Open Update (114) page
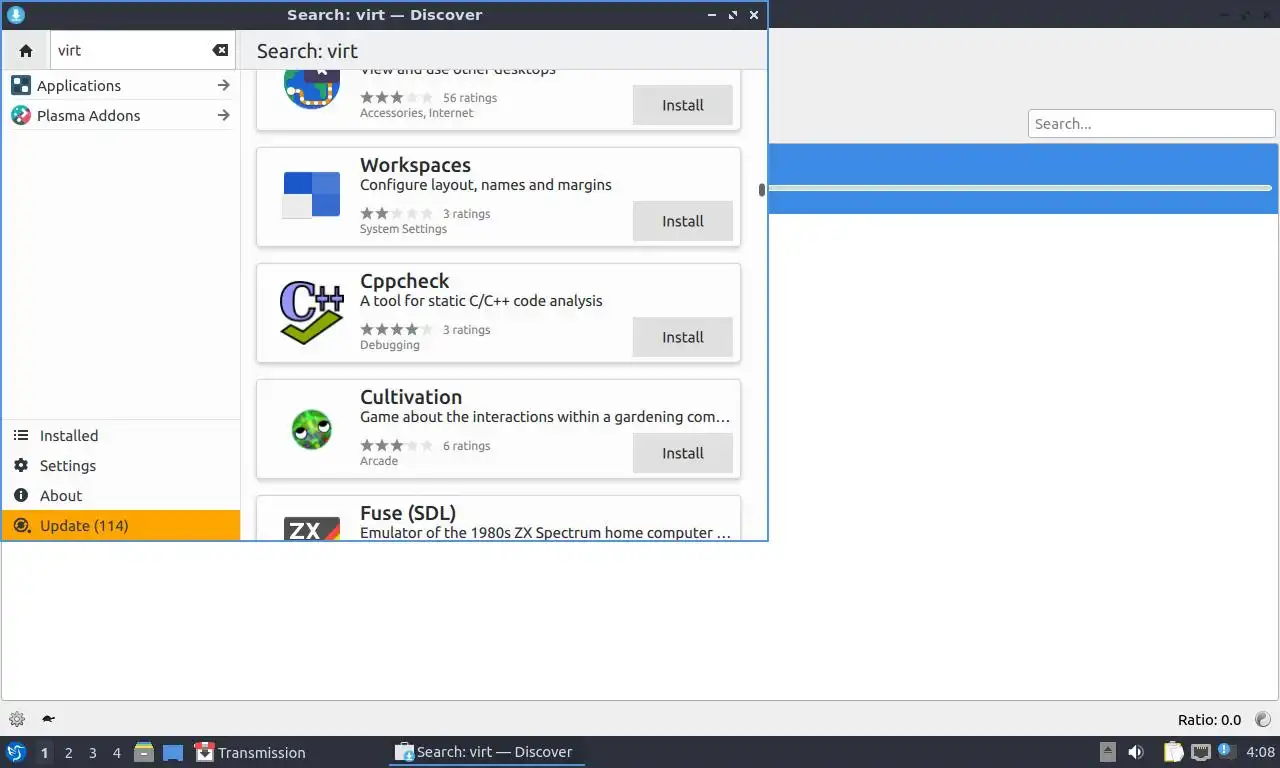This screenshot has height=768, width=1280. (121, 526)
